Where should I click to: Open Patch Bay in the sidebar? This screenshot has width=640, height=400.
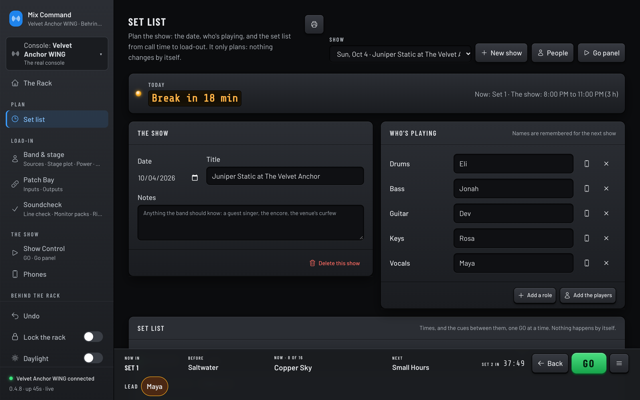[x=57, y=184]
